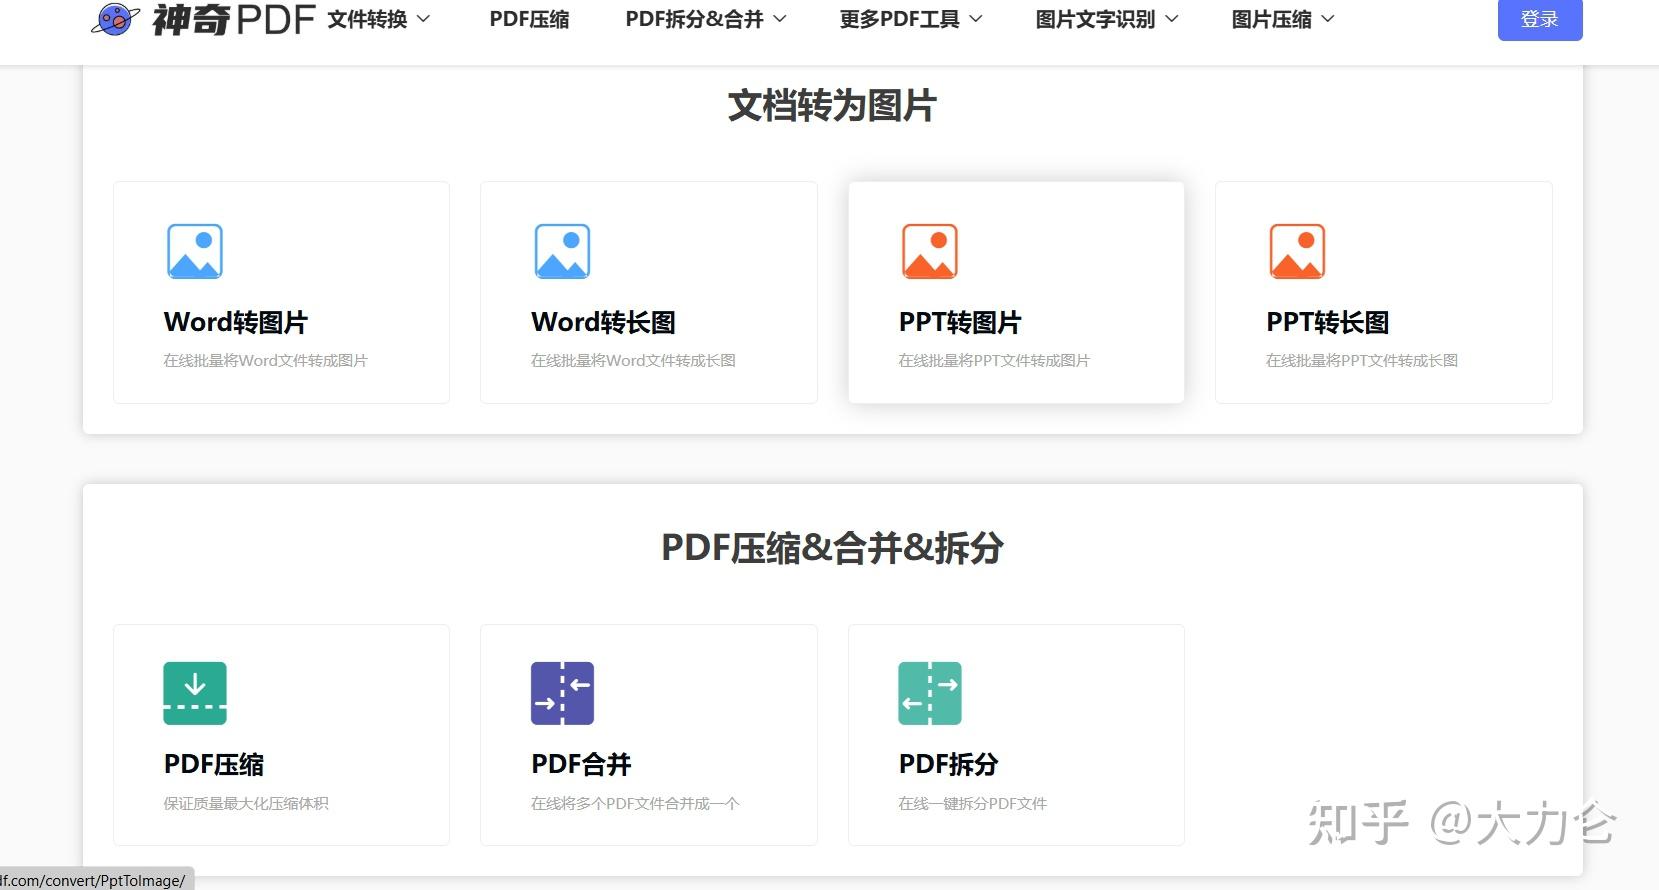This screenshot has width=1659, height=890.
Task: Click the PPT转长图 orange image icon
Action: click(x=1297, y=251)
